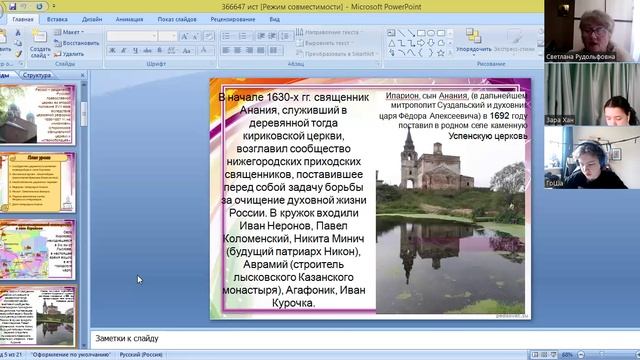Click Выровнять текст button
Viewport: 640px width, 360px height.
pyautogui.click(x=325, y=43)
